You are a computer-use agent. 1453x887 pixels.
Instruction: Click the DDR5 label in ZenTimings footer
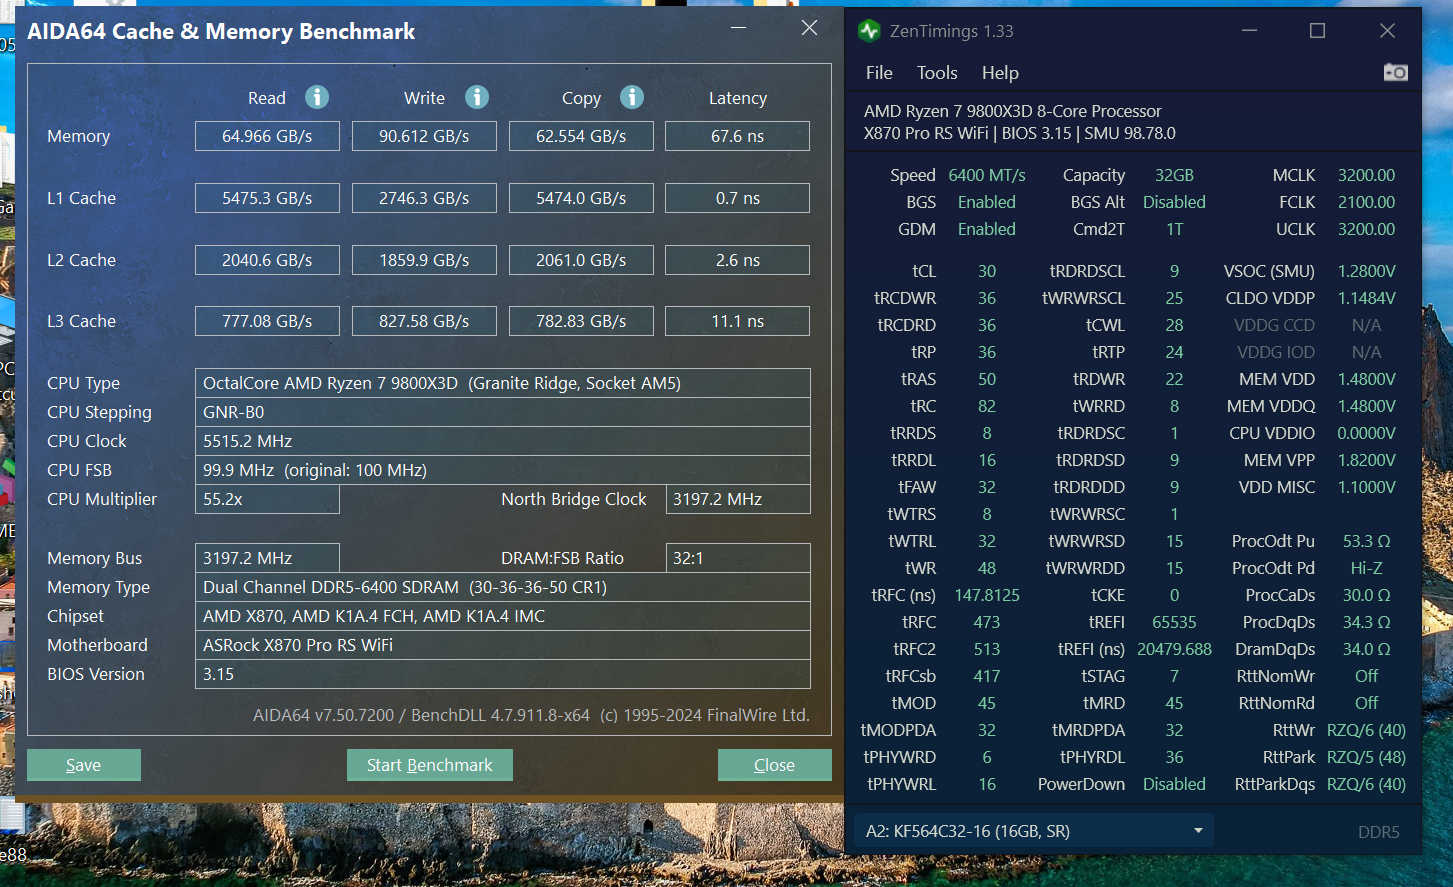(x=1379, y=832)
